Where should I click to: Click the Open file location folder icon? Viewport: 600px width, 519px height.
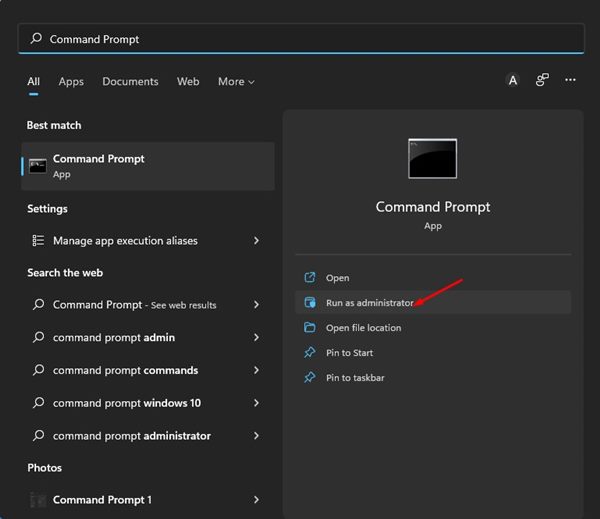309,328
